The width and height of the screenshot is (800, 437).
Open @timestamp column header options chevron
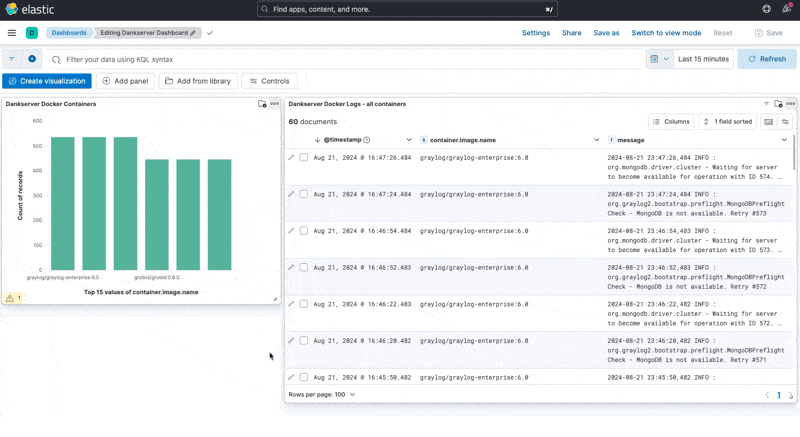tap(409, 140)
